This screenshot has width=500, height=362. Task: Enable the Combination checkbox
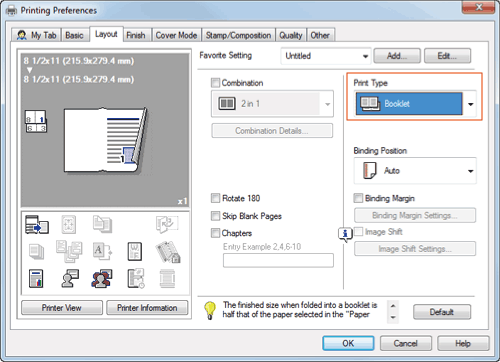pos(215,83)
